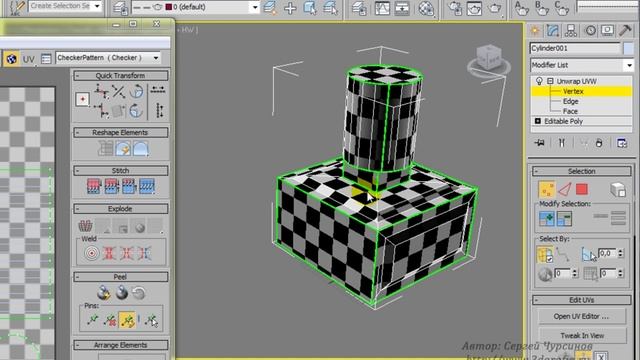The width and height of the screenshot is (640, 360).
Task: Click the Pin Stack icon below modifier stack
Action: click(x=540, y=143)
